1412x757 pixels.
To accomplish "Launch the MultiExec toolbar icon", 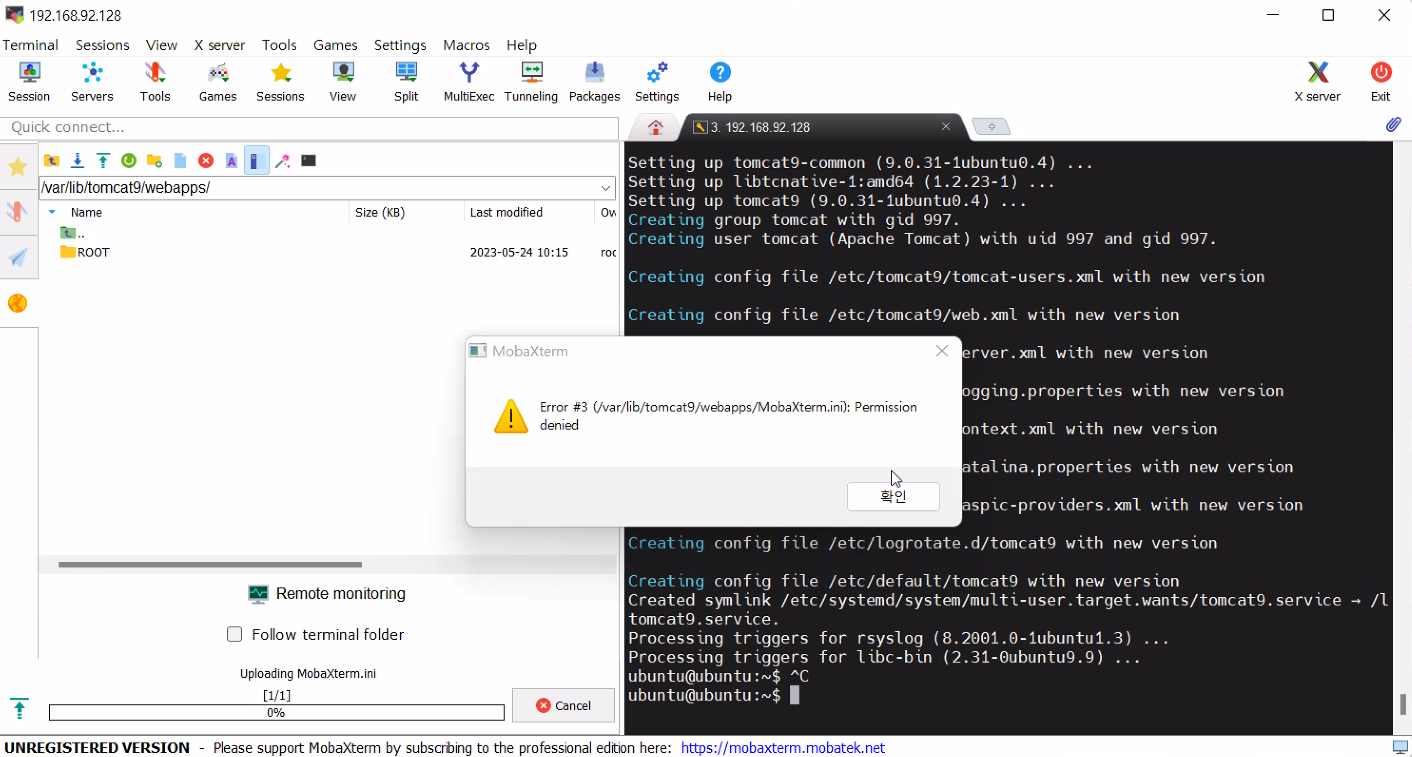I will 469,82.
